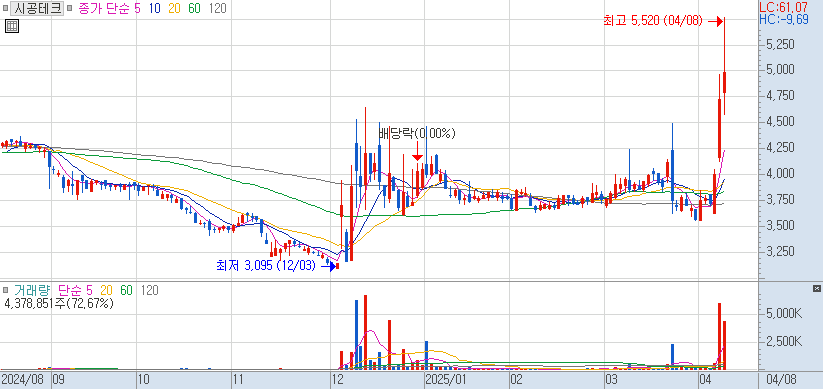823x389 pixels.
Task: Click the small square before 거래량
Action: point(5,290)
